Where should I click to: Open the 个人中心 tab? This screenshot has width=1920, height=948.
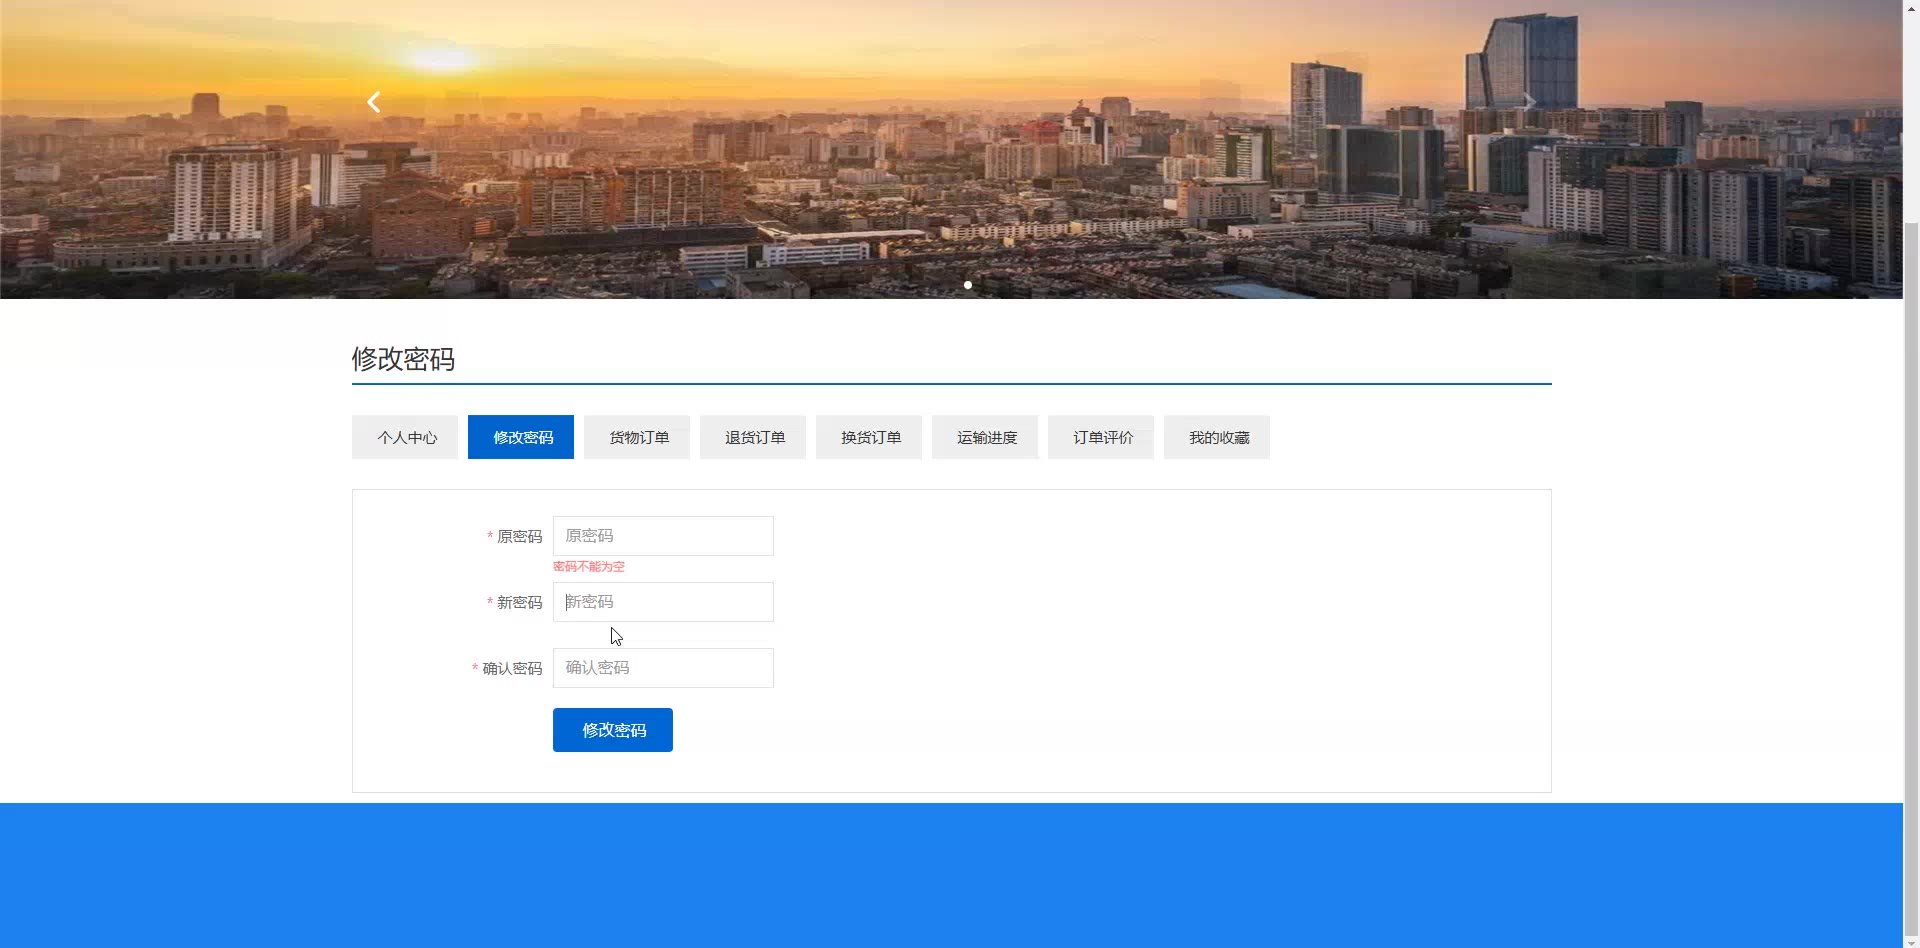coord(405,437)
